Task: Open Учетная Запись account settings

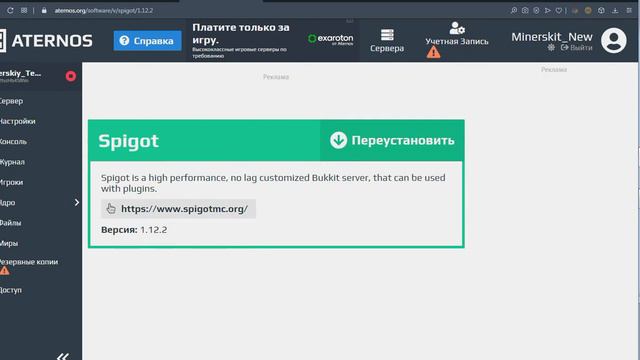Action: pos(457,34)
